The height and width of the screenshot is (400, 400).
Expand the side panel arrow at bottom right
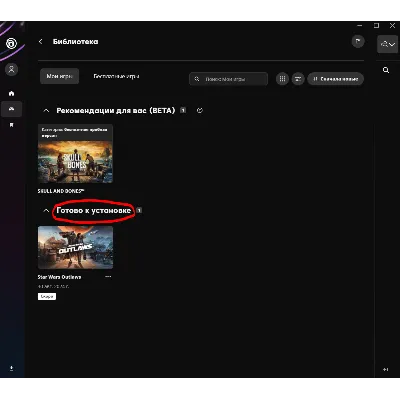point(386,369)
